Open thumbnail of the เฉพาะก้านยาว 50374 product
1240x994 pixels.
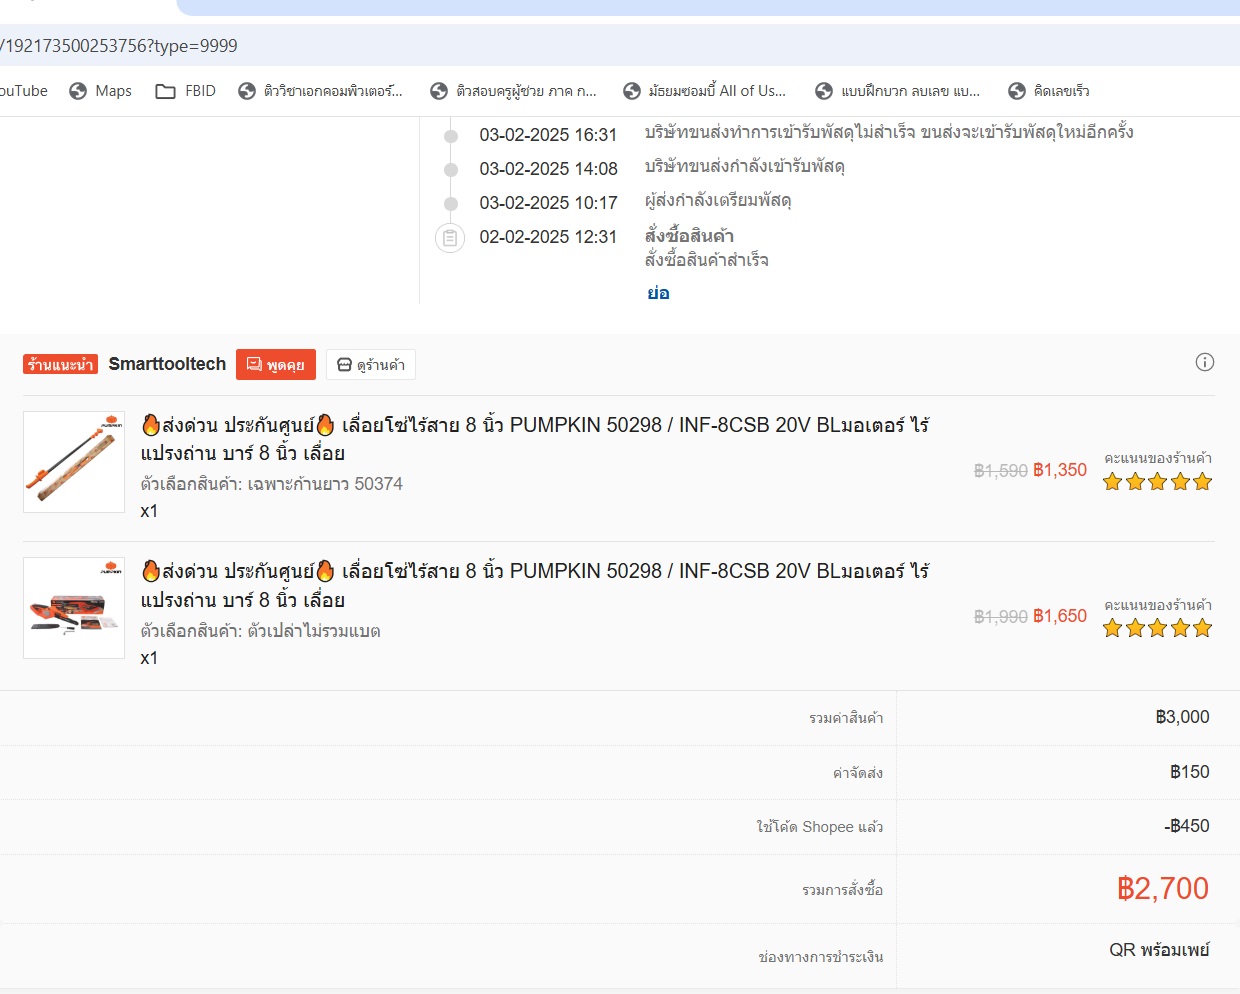[74, 462]
